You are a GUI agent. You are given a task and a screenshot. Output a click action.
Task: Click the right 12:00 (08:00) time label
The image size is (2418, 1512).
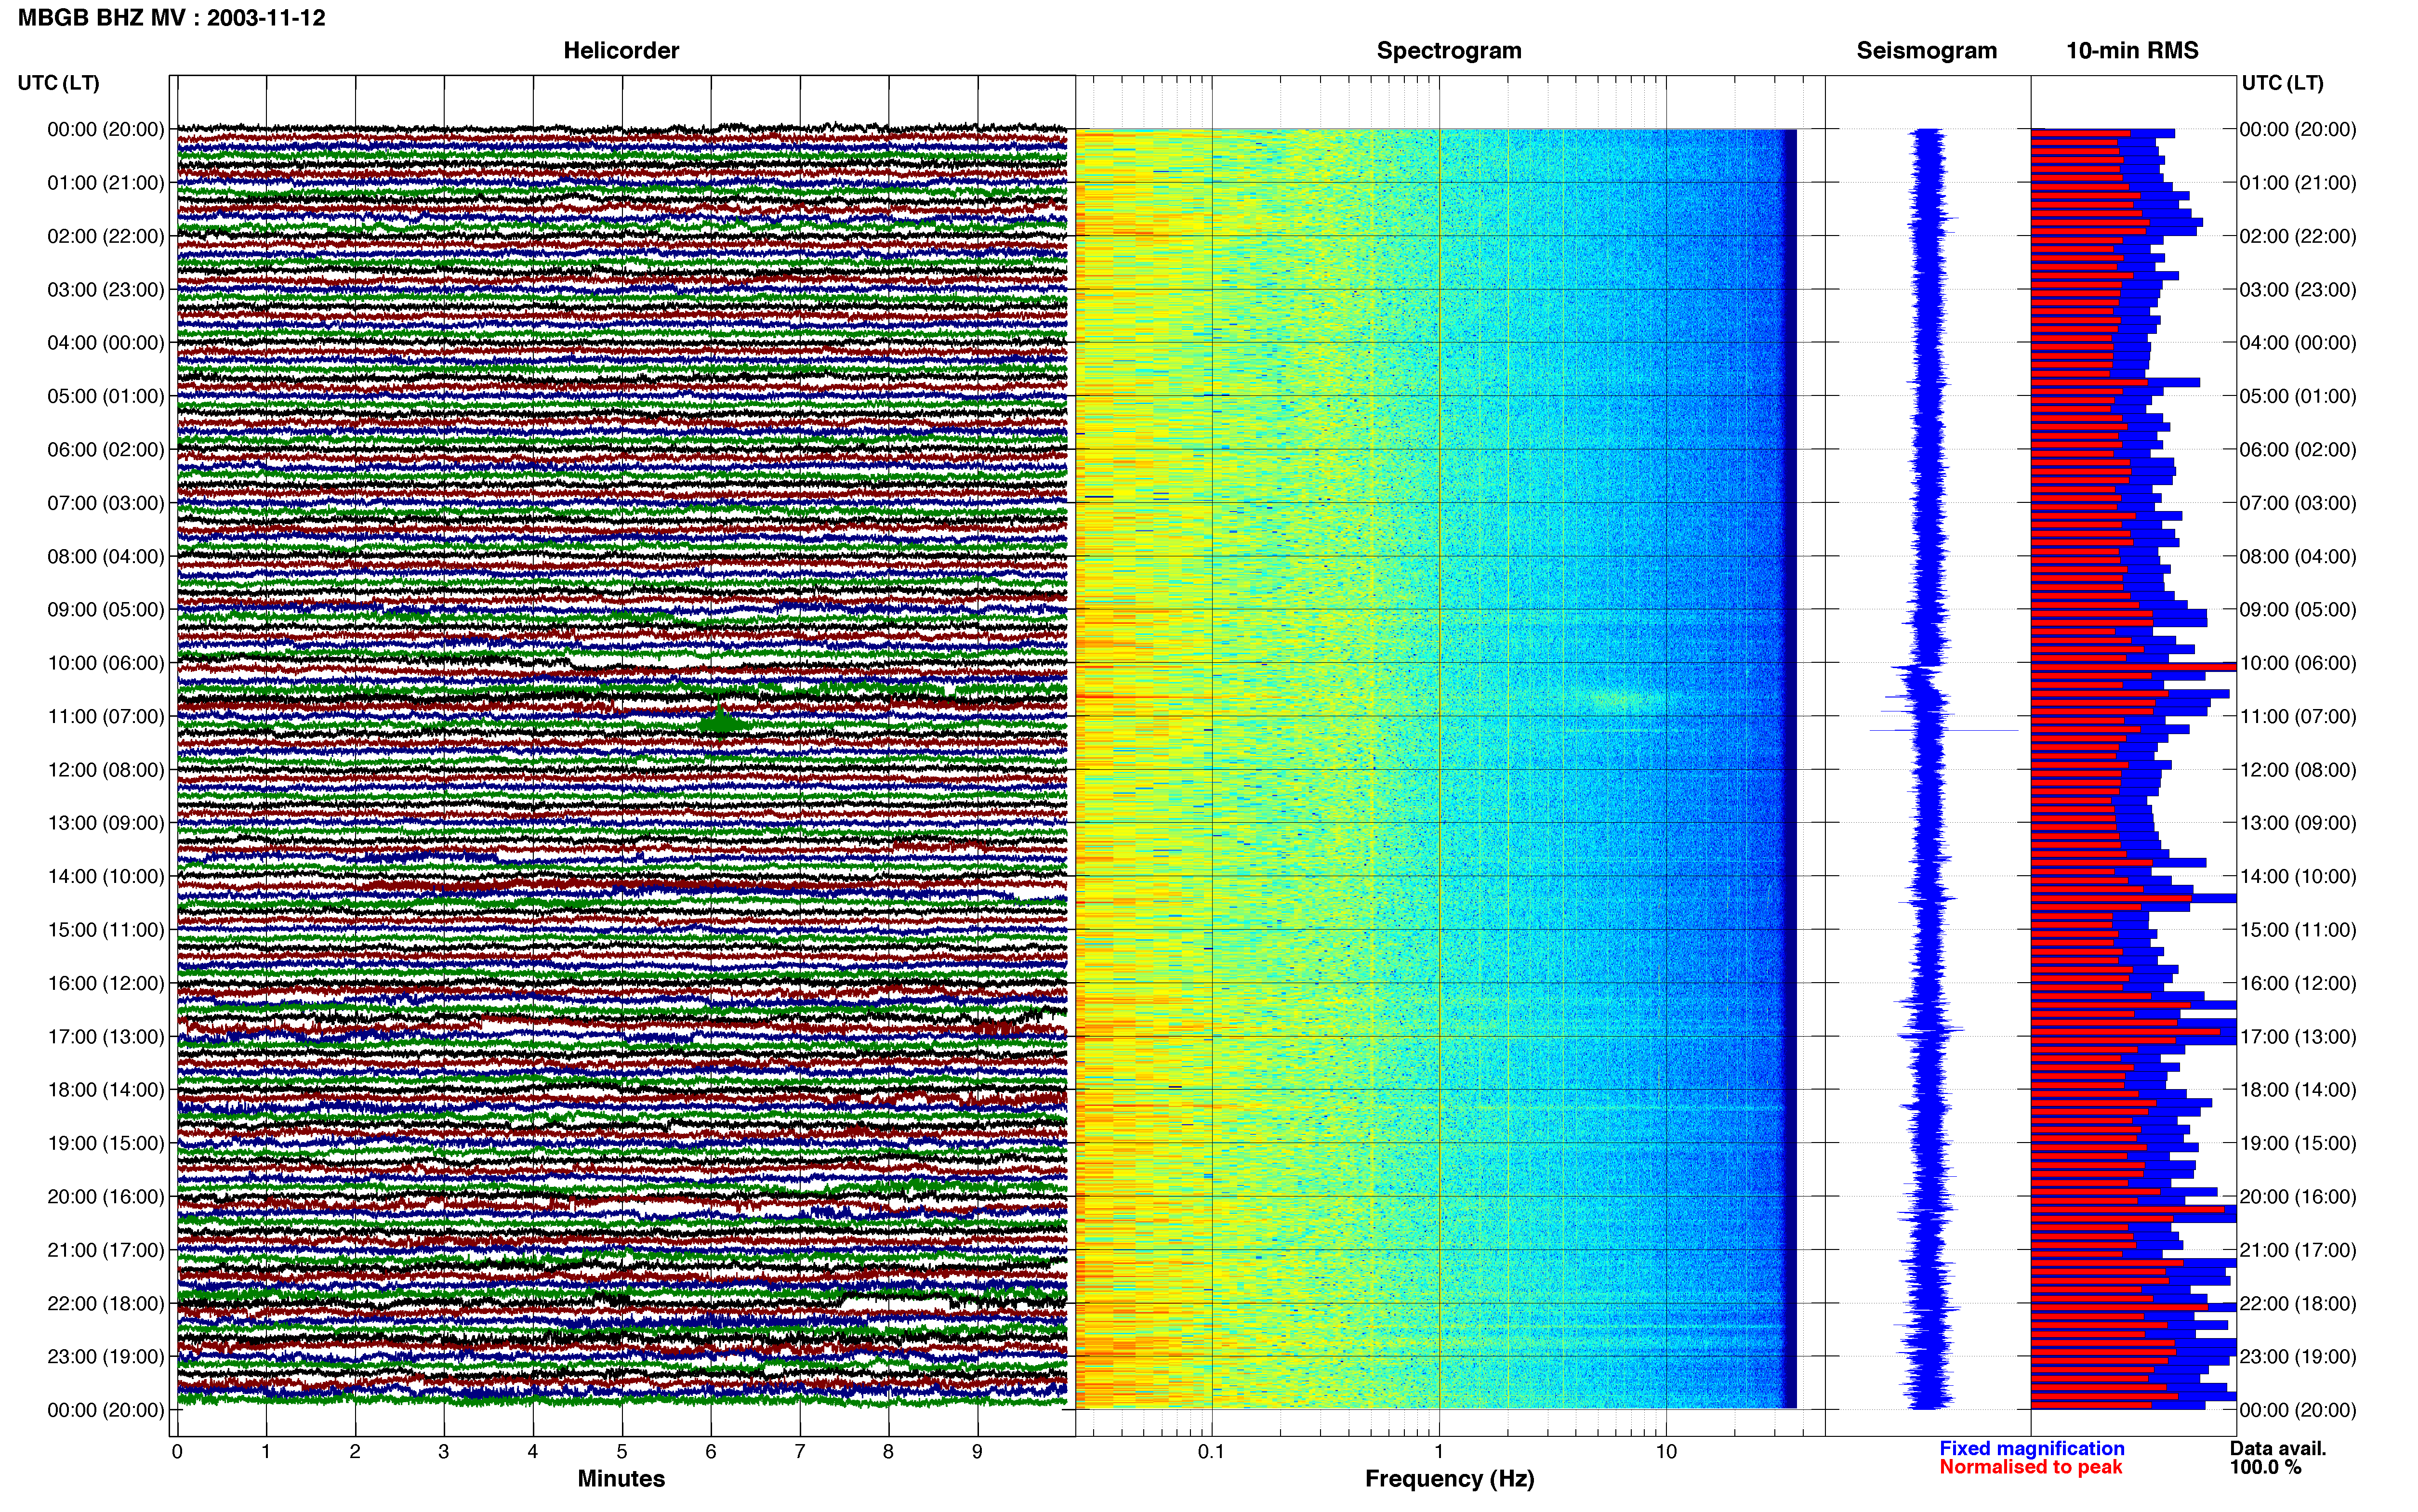(2298, 770)
